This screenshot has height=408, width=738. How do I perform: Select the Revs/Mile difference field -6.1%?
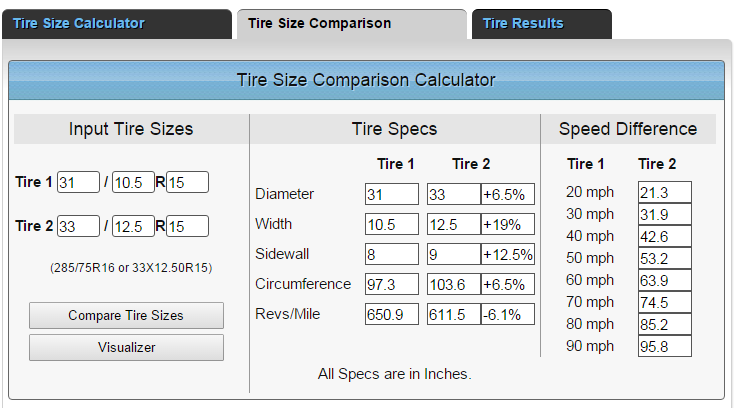pyautogui.click(x=507, y=314)
